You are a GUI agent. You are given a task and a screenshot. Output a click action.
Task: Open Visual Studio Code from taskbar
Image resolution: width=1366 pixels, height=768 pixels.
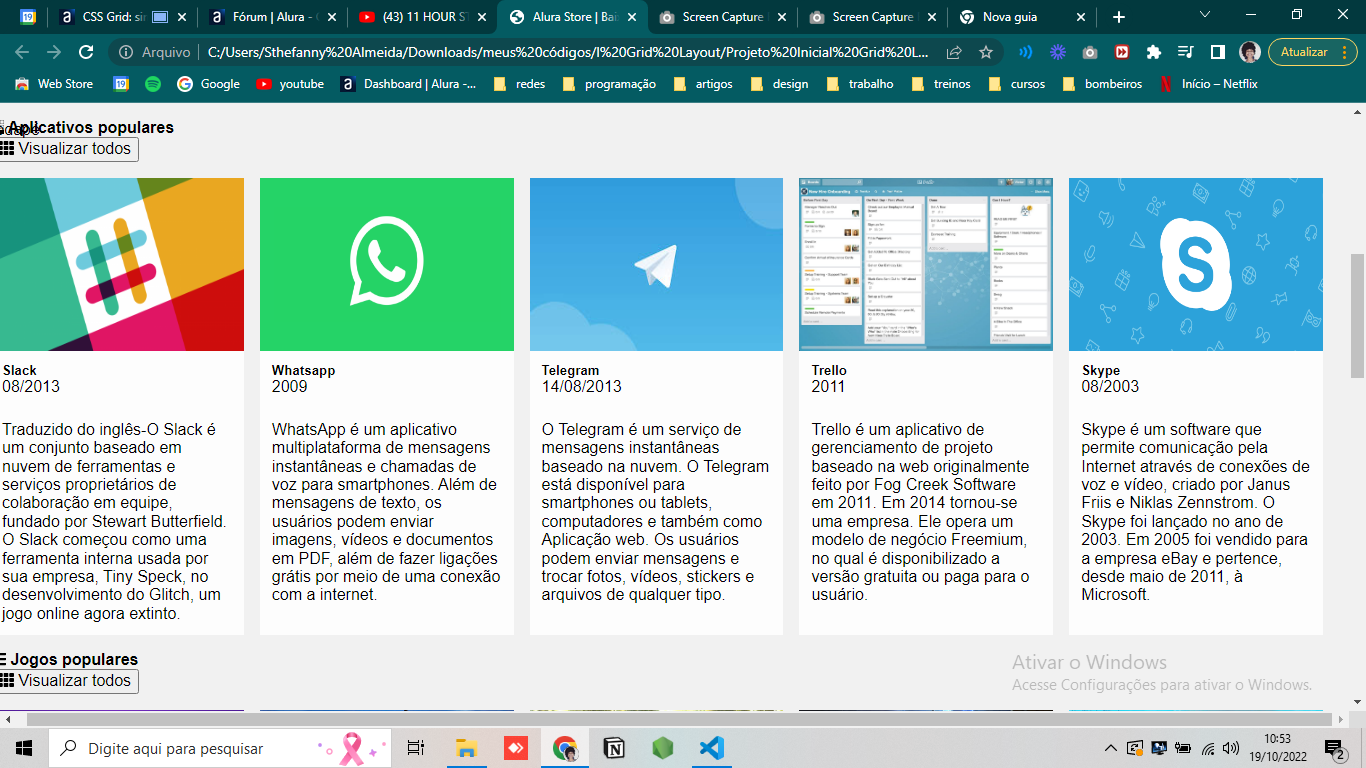711,748
